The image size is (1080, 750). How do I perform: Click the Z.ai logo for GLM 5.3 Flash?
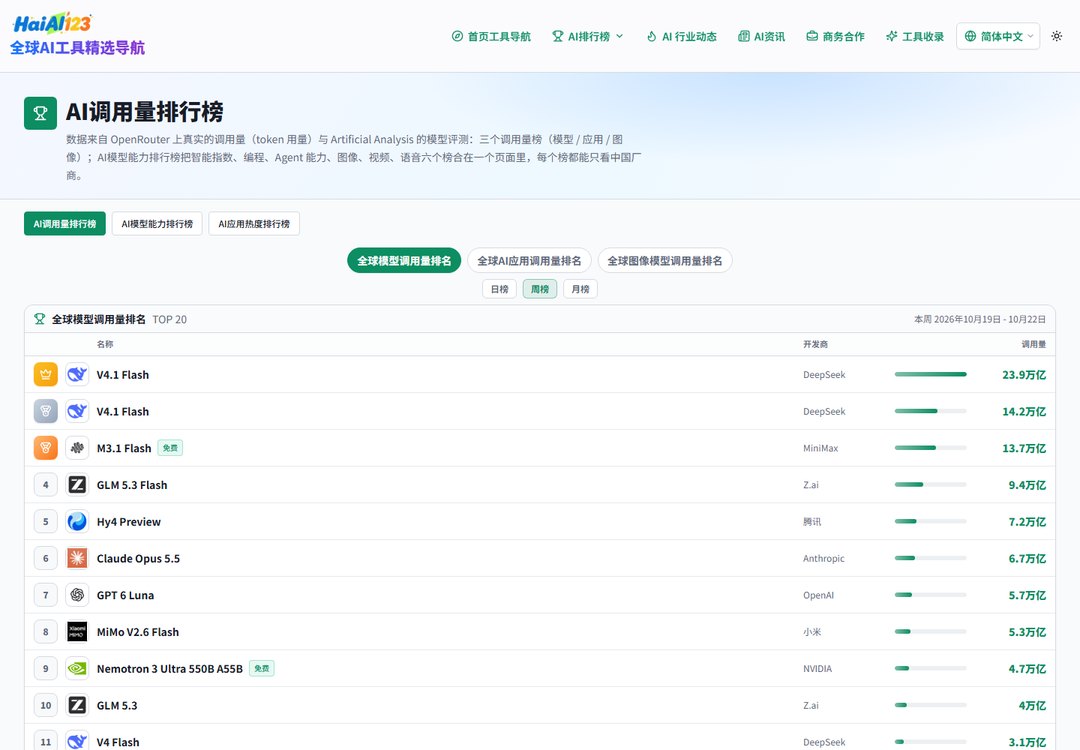pos(77,485)
